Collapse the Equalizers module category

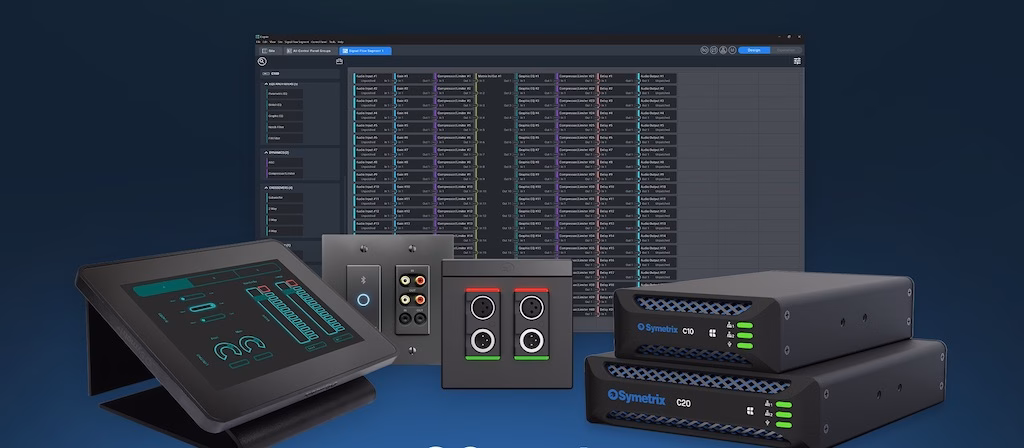[264, 85]
